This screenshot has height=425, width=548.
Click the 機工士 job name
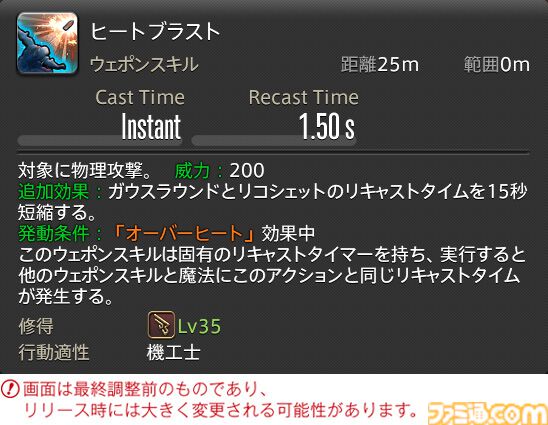[173, 352]
